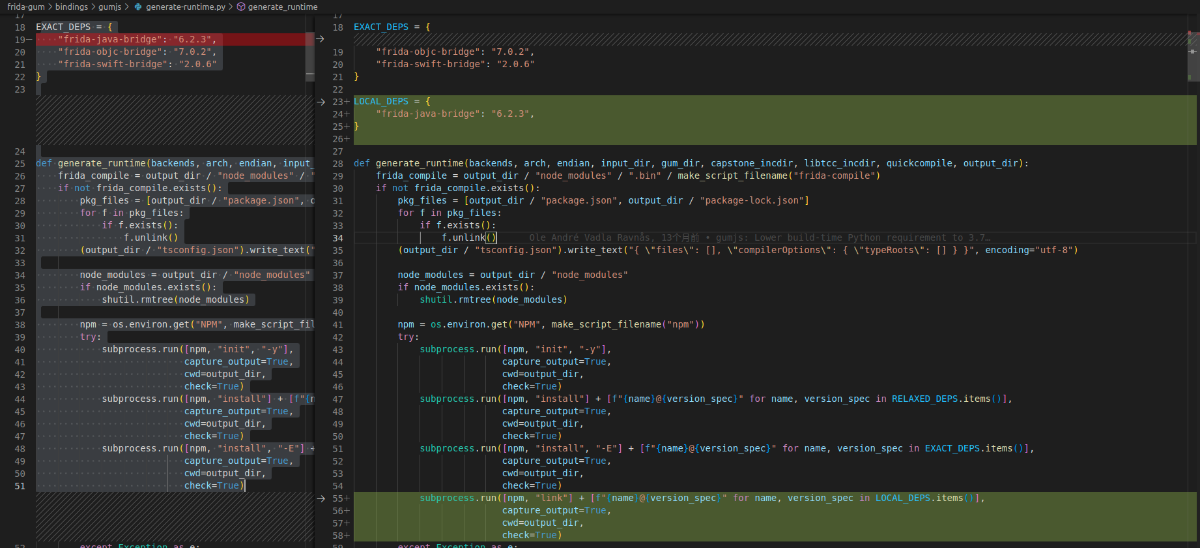Click "EXACT_DEPS = {" in the right pane
The image size is (1200, 548).
click(394, 26)
